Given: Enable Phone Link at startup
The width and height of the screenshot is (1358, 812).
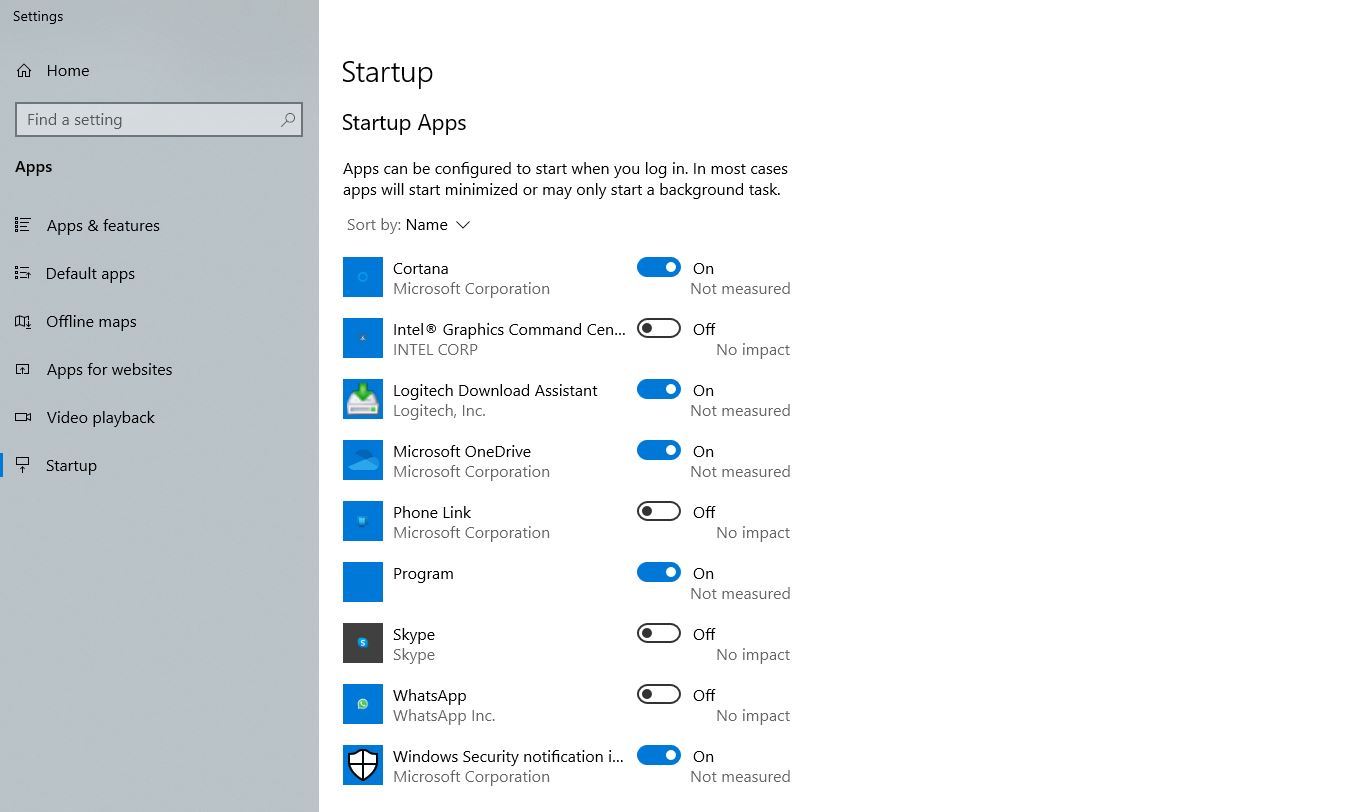Looking at the screenshot, I should pyautogui.click(x=659, y=511).
